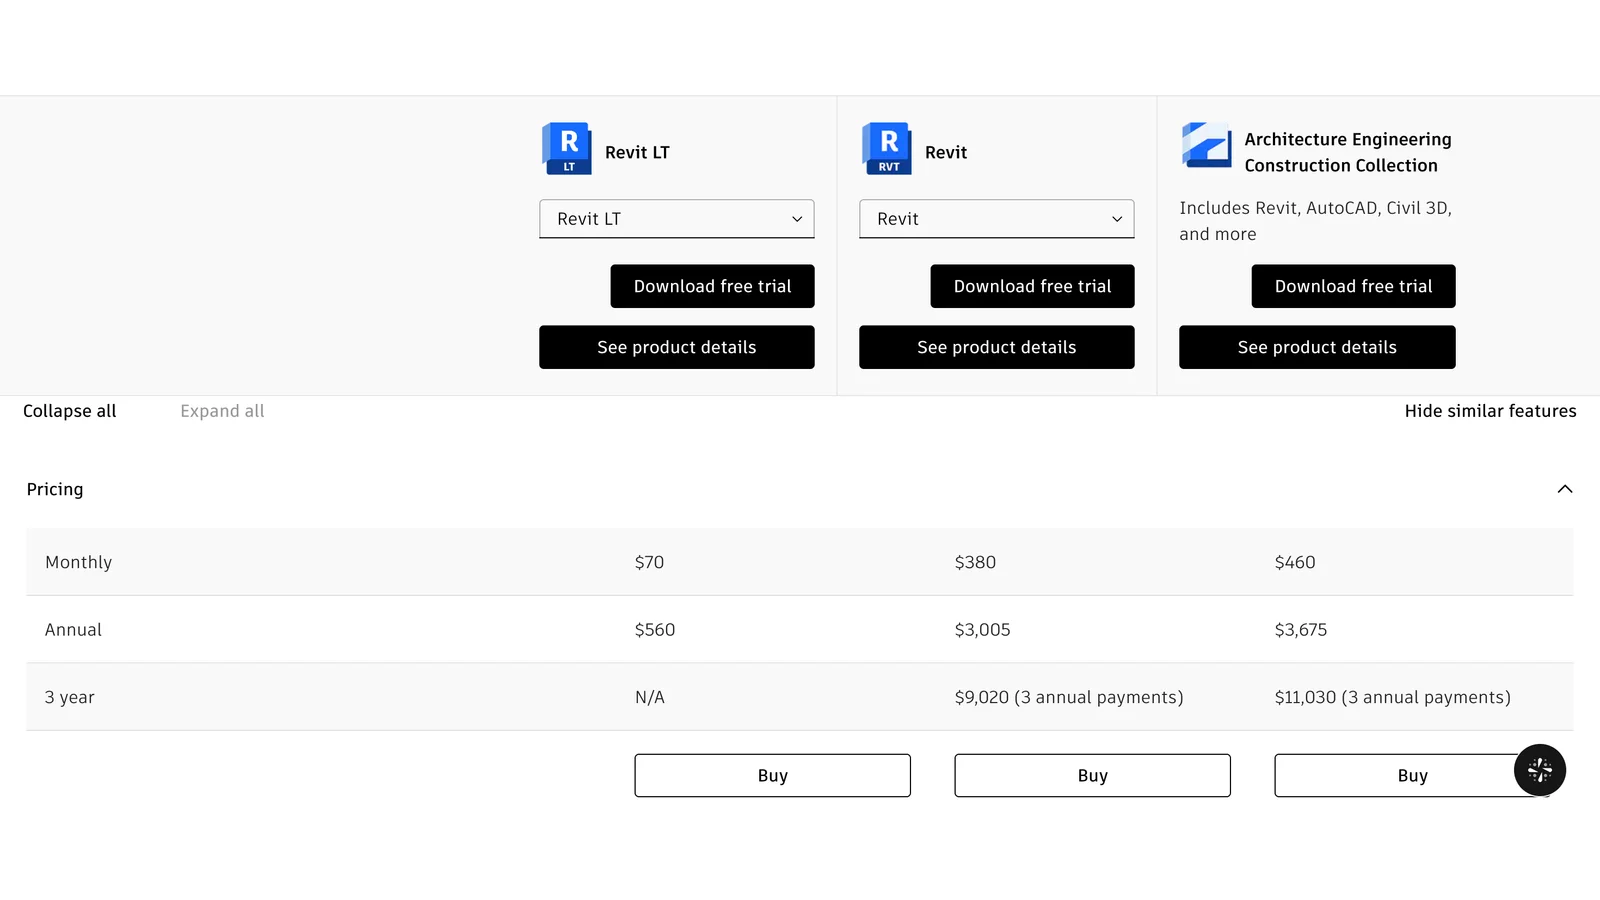Buy Revit
Screen dimensions: 1600x900
pyautogui.click(x=1093, y=776)
